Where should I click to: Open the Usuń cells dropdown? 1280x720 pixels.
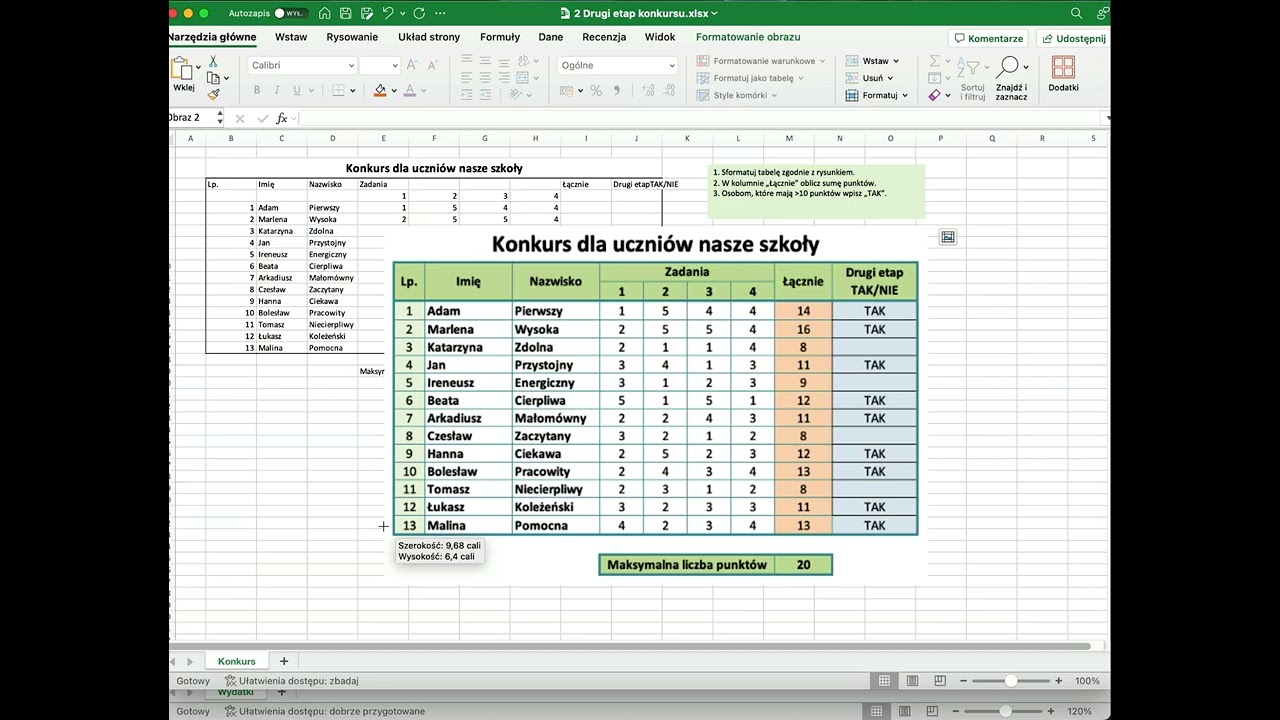point(870,78)
